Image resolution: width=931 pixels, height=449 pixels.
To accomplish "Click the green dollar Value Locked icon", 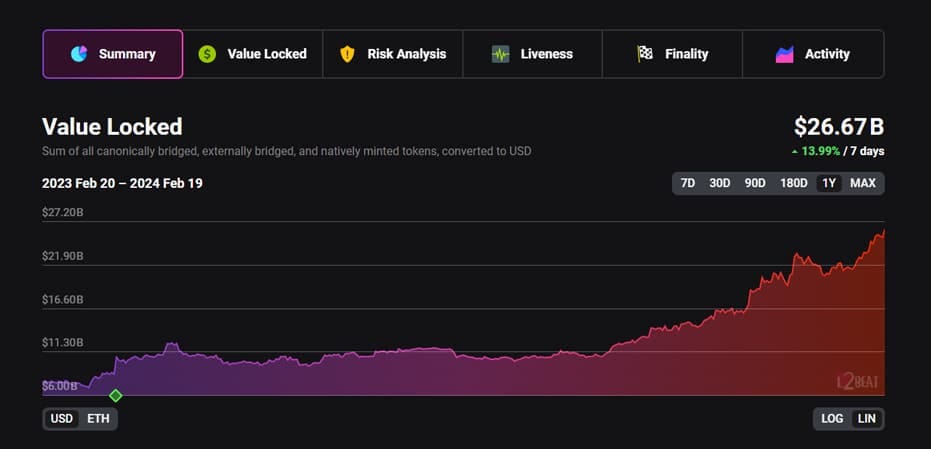I will click(207, 54).
